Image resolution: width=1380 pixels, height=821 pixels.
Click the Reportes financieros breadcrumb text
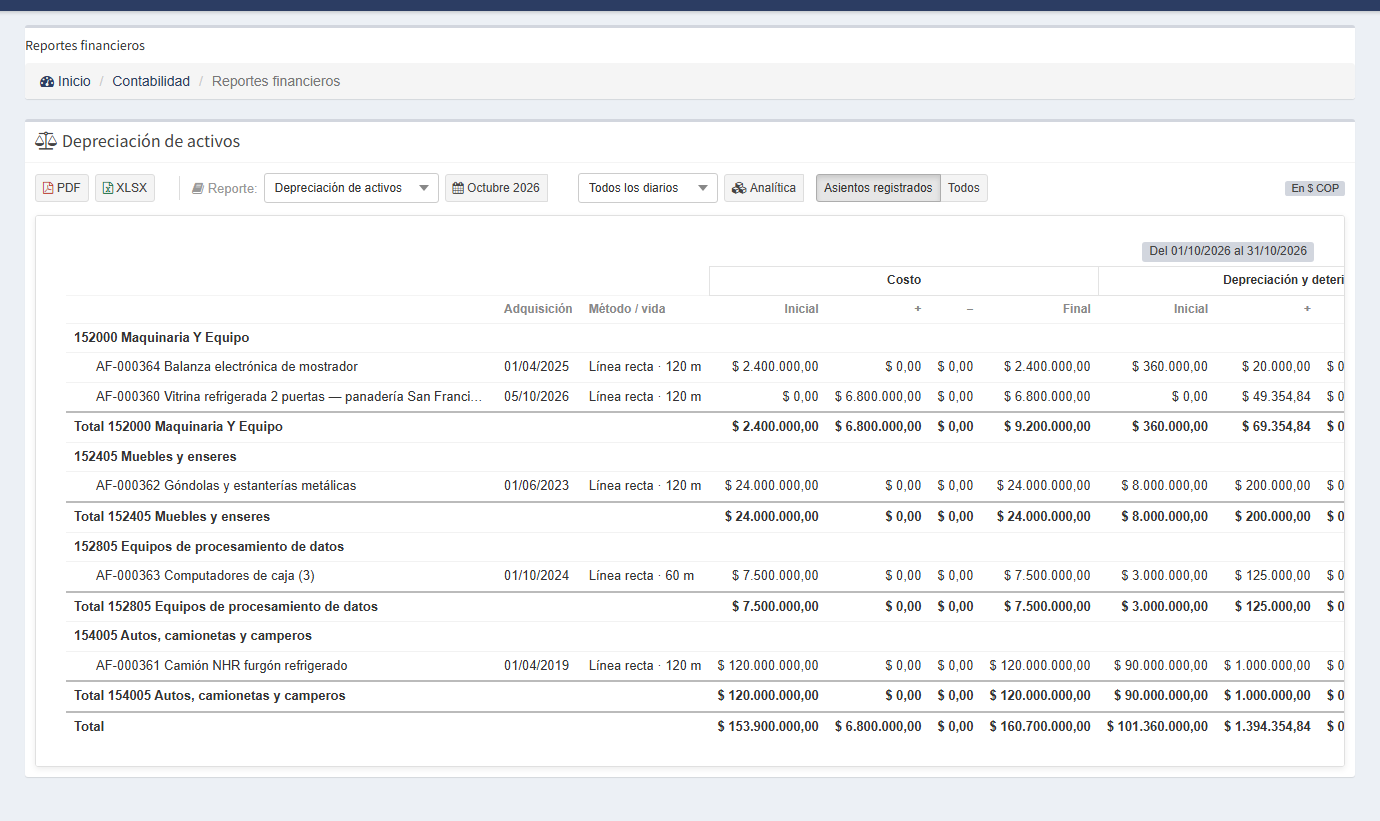[x=276, y=81]
